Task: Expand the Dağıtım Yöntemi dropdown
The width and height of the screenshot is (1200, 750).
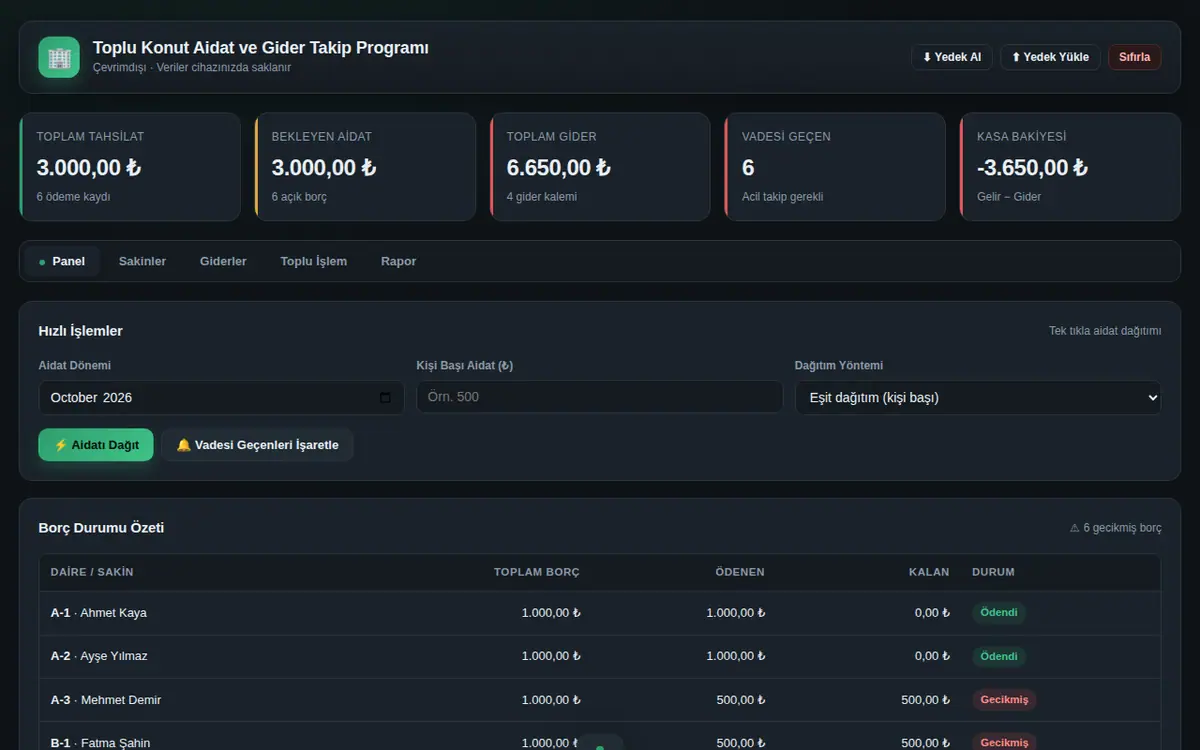Action: pyautogui.click(x=978, y=397)
